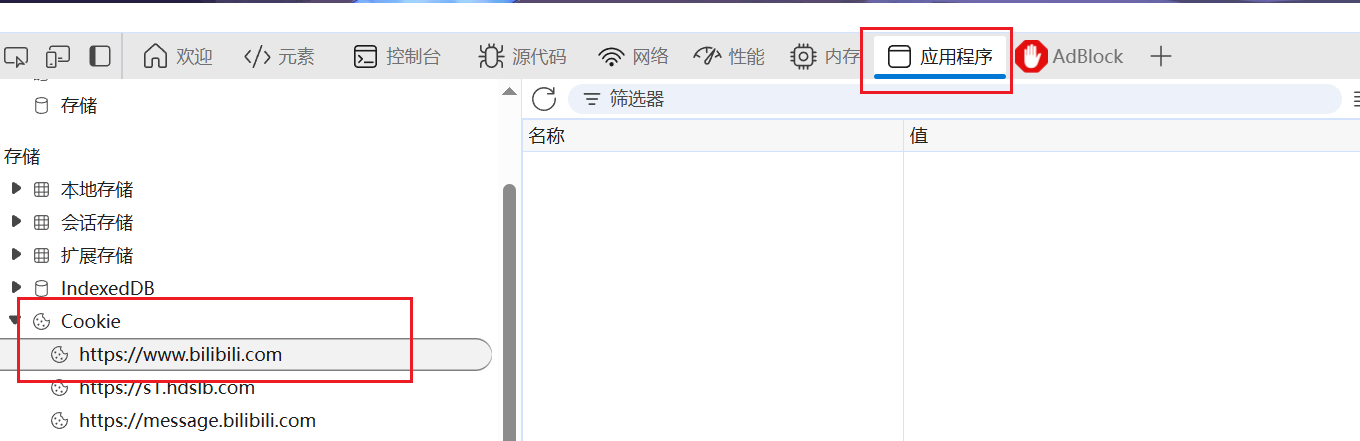The width and height of the screenshot is (1360, 441).
Task: Open the 元素 tab
Action: pos(280,57)
